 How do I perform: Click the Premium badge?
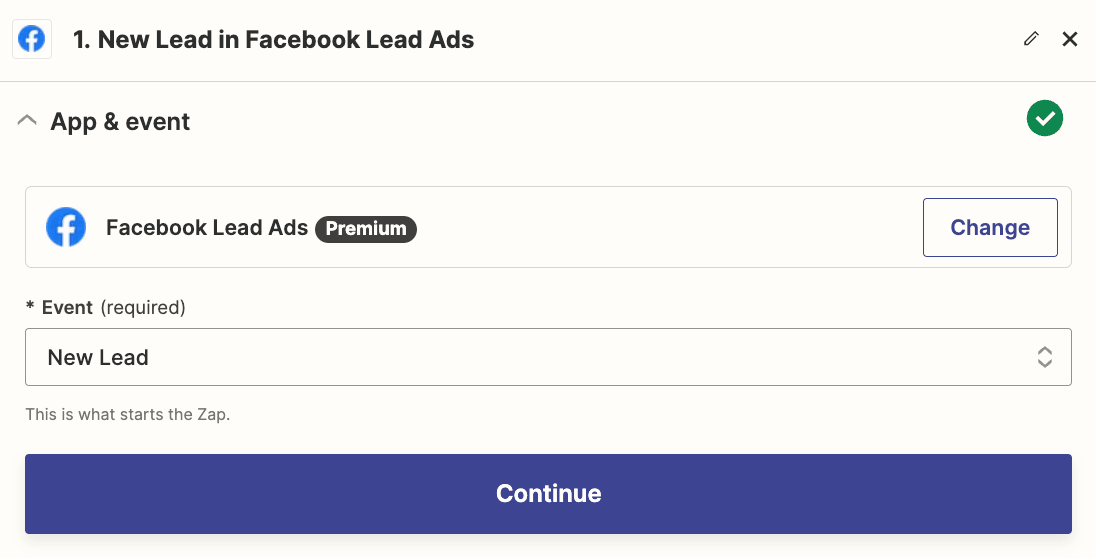pyautogui.click(x=366, y=228)
